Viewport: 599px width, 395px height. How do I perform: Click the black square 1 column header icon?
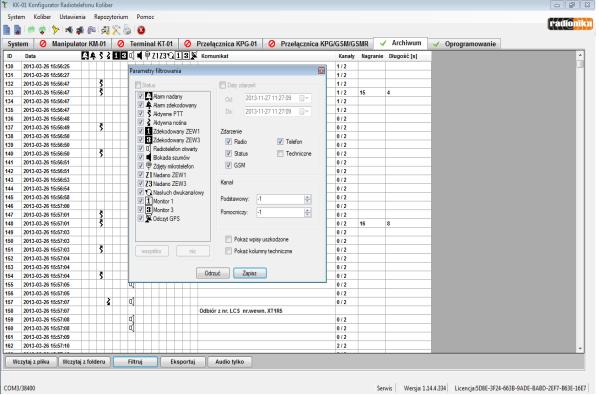117,56
